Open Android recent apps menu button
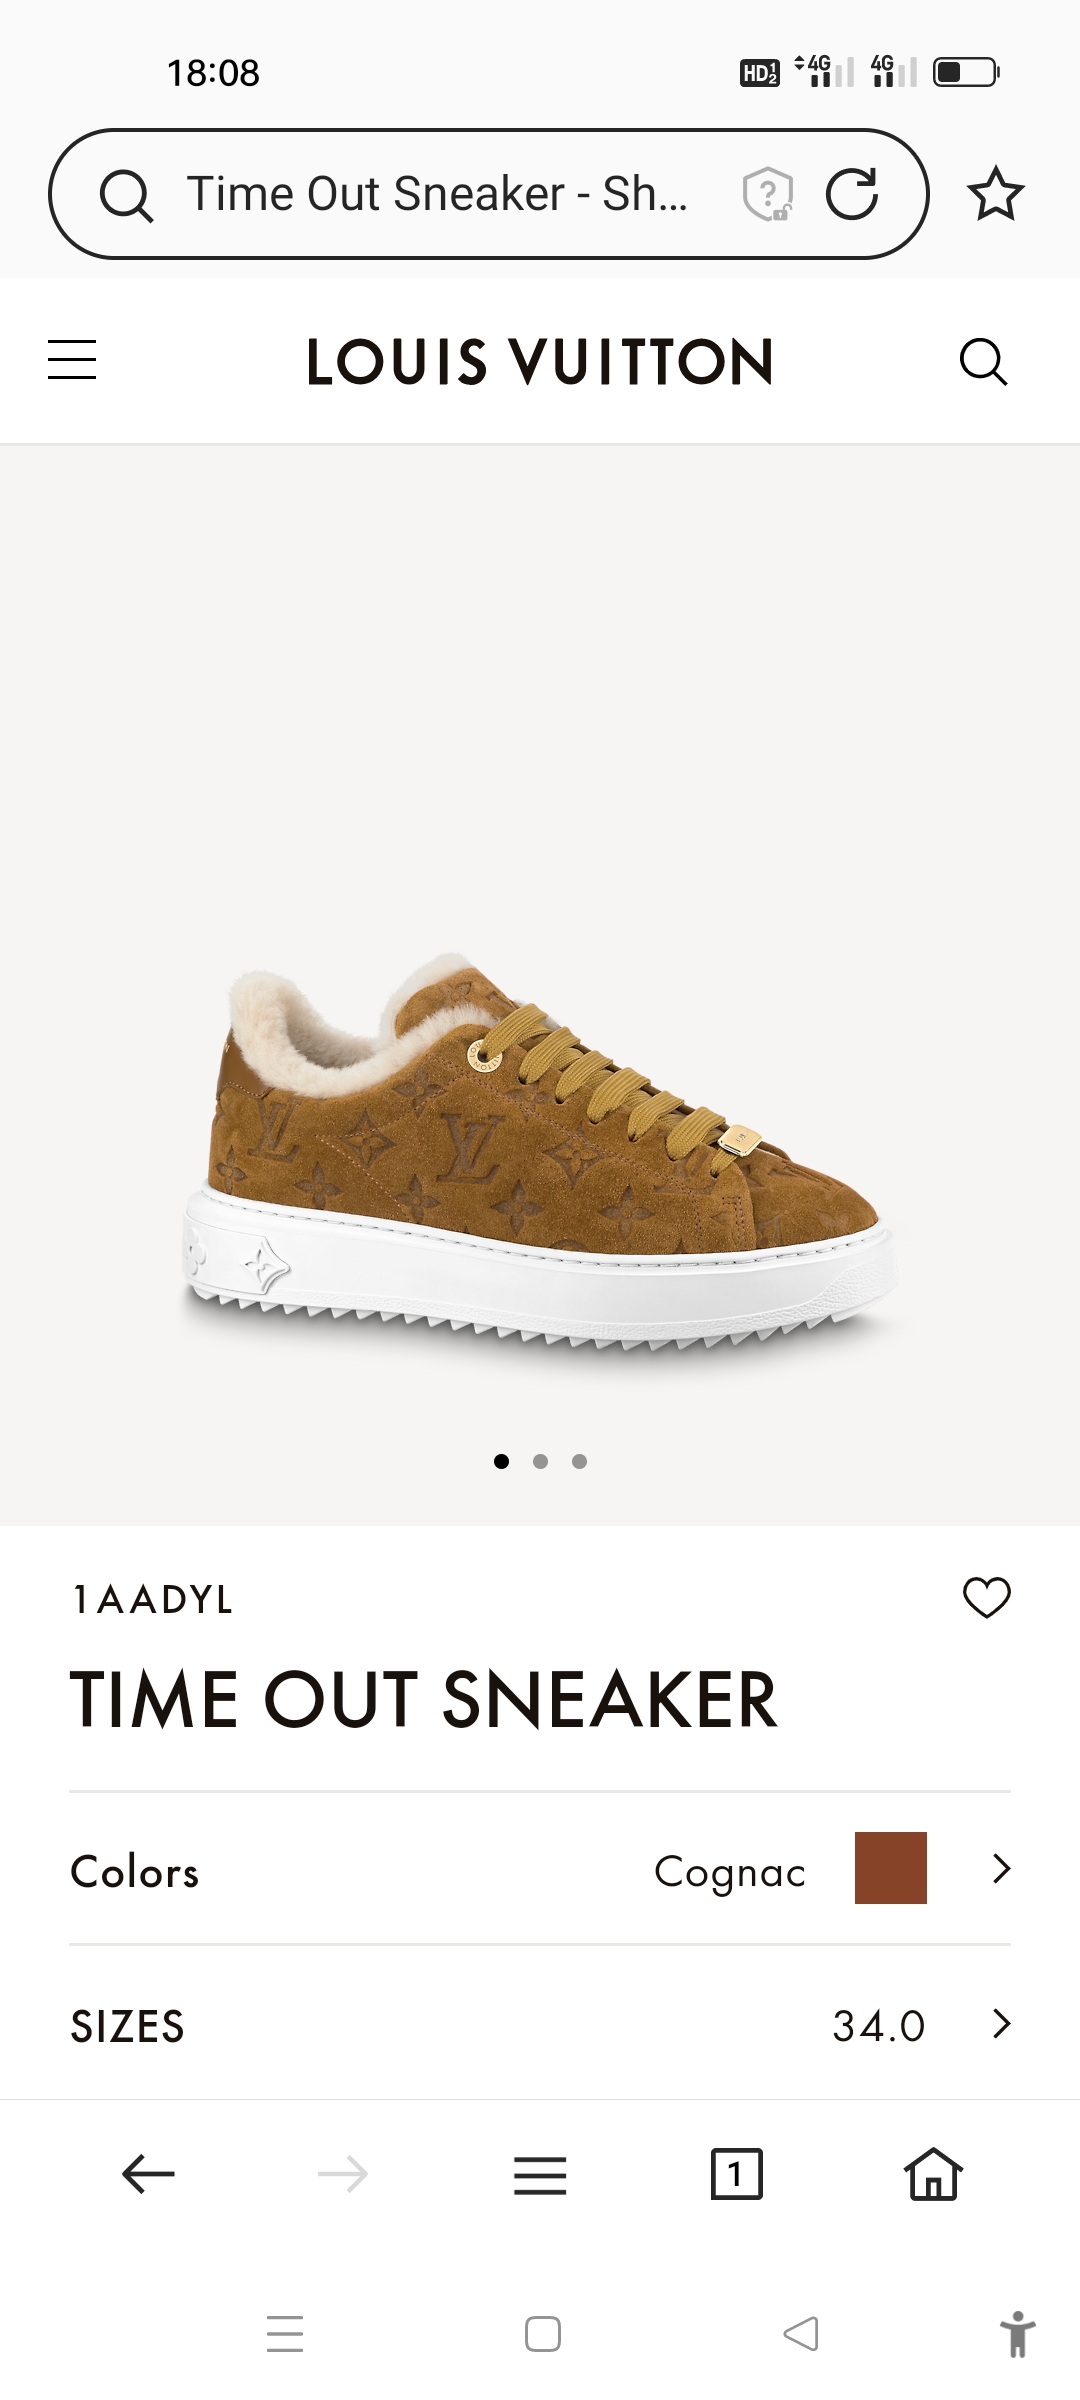Viewport: 1080px width, 2400px height. pos(285,2334)
